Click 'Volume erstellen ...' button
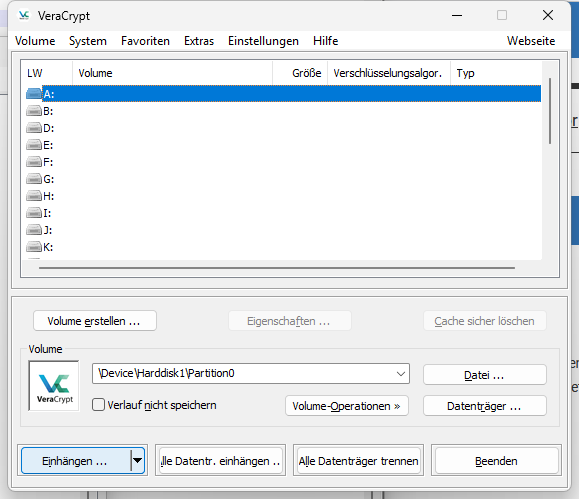This screenshot has width=579, height=499. [95, 321]
